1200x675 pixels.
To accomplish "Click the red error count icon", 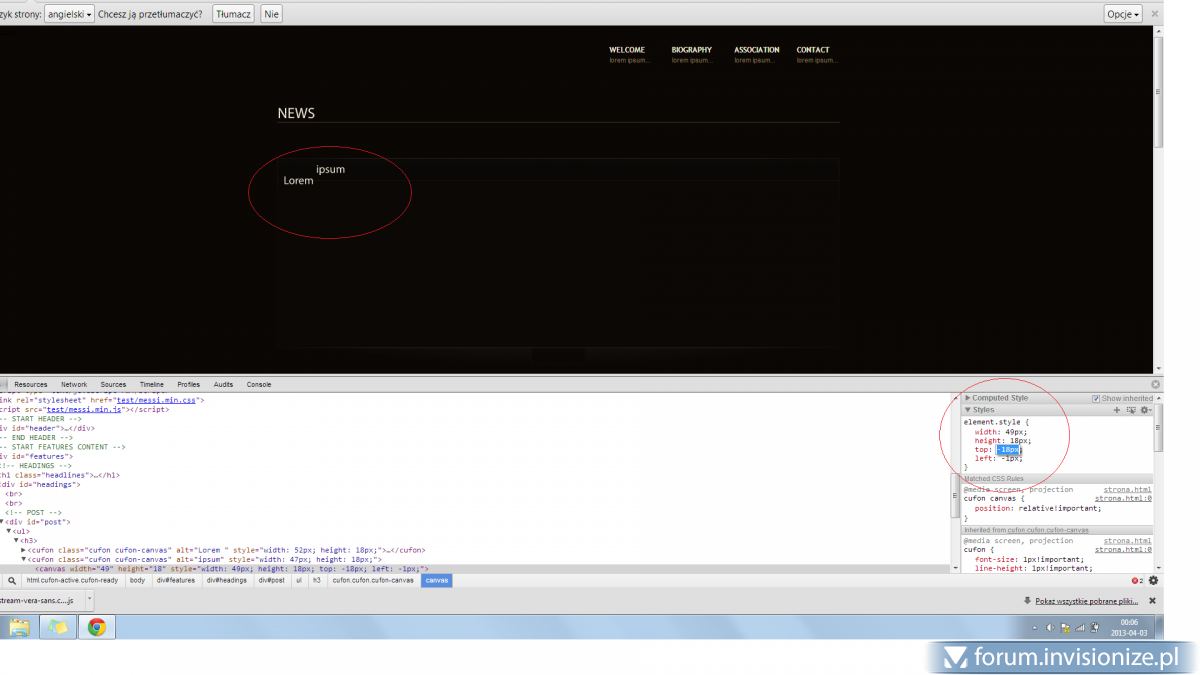I will click(x=1136, y=580).
